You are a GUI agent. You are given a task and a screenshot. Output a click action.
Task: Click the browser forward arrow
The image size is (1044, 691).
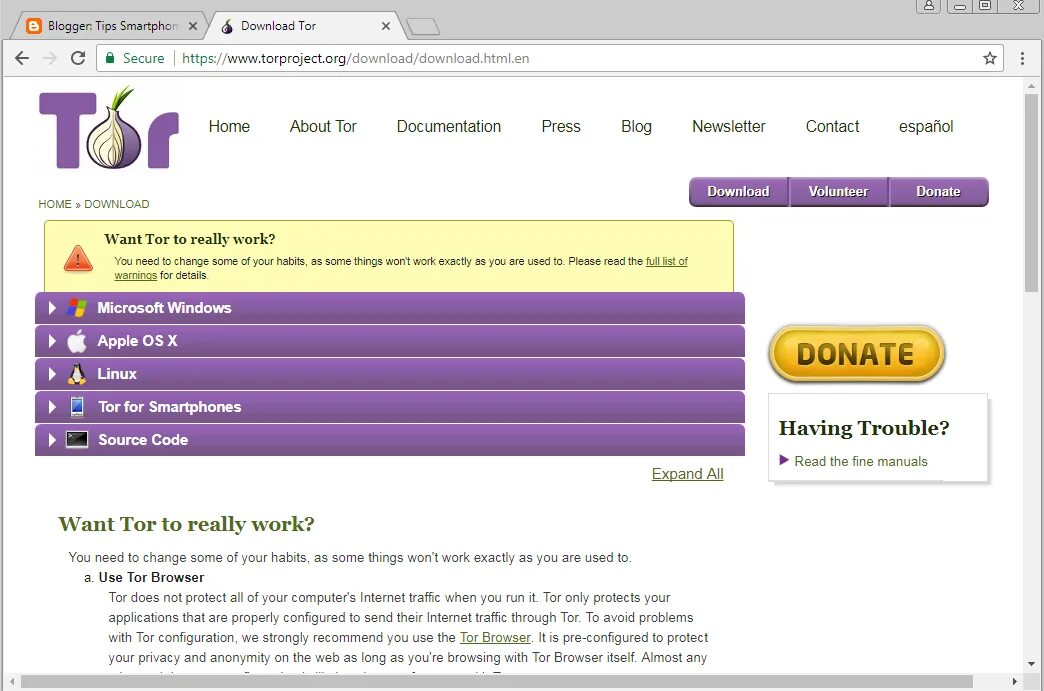click(50, 58)
